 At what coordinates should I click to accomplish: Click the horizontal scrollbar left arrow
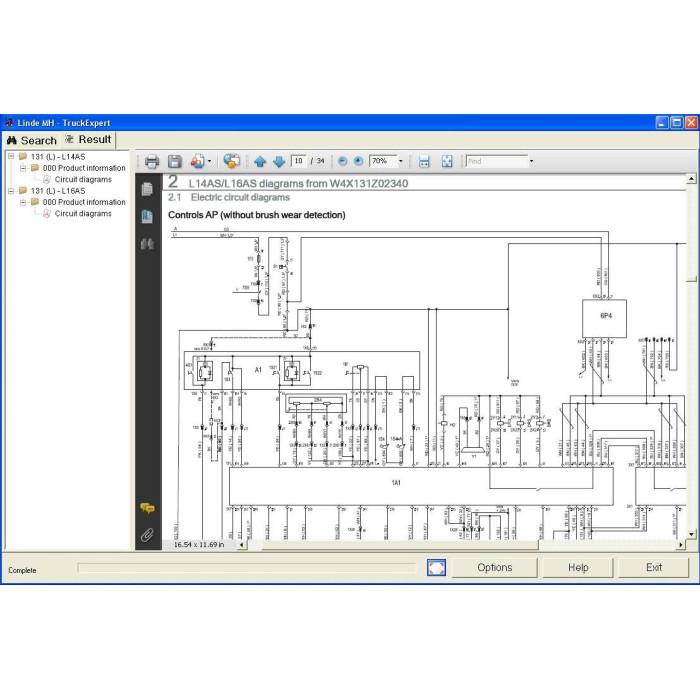pos(242,545)
